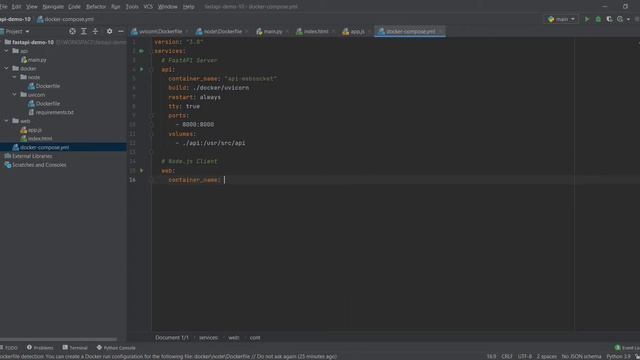Open the VCS menu
The image size is (640, 360).
tap(148, 7)
